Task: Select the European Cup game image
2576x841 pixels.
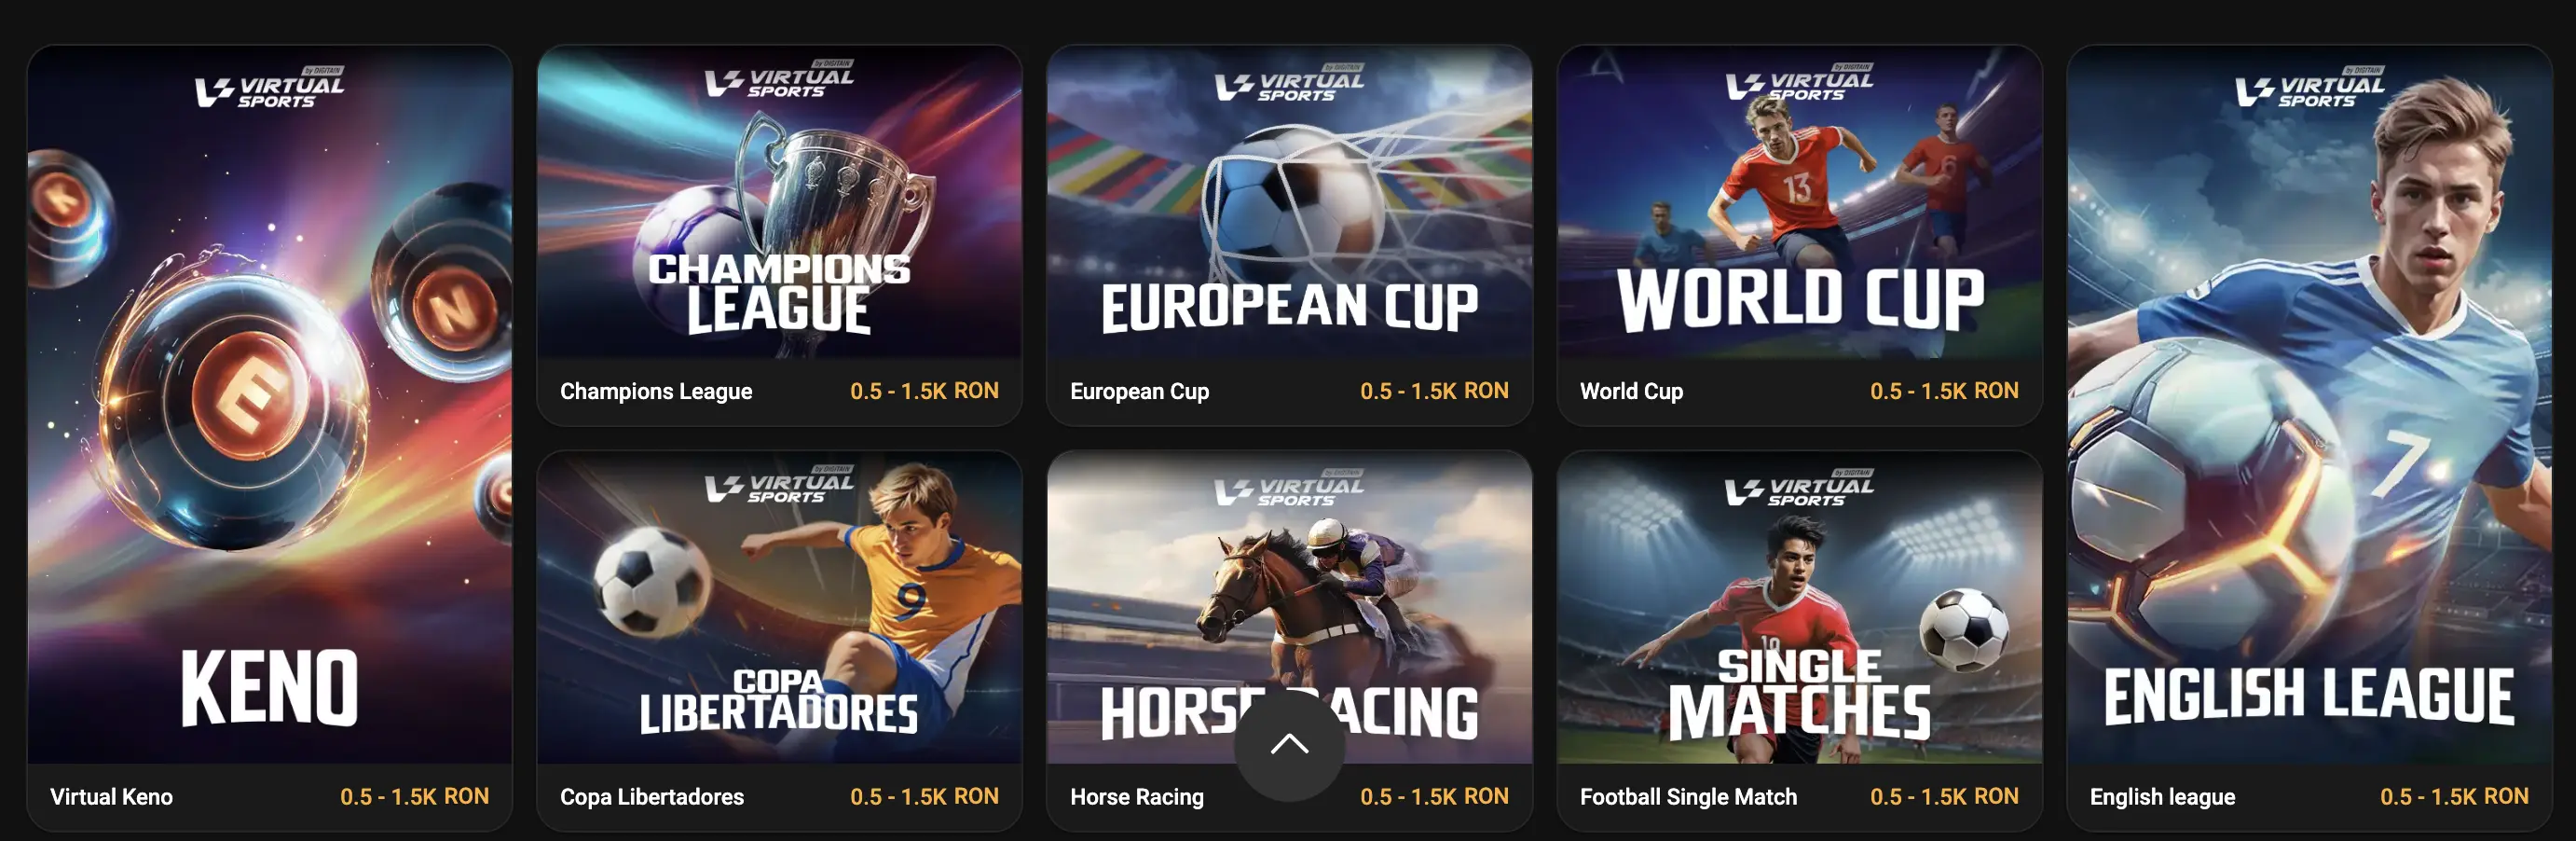Action: coord(1289,202)
